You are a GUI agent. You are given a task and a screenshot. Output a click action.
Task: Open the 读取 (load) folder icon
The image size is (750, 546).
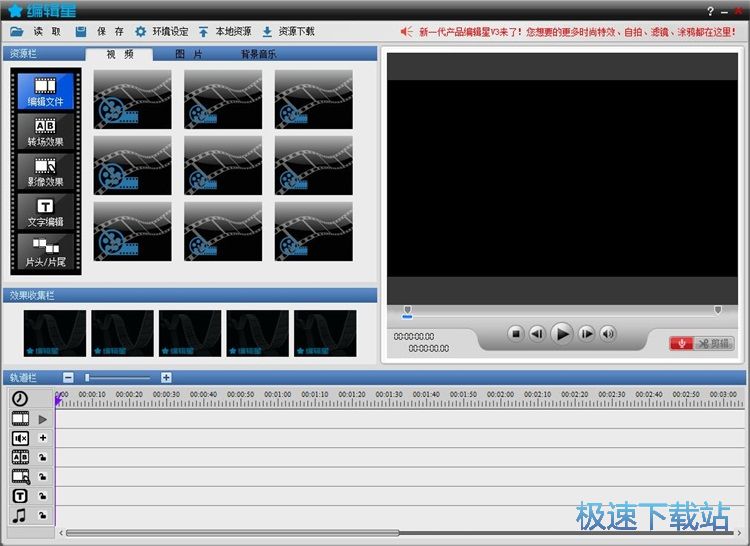click(17, 32)
